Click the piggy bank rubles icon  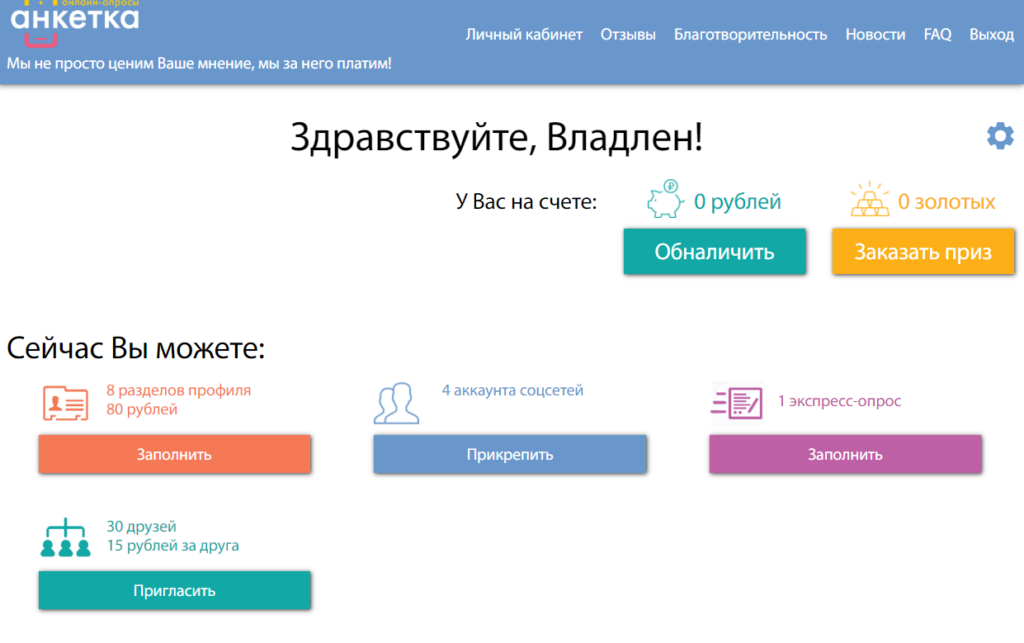click(x=664, y=200)
